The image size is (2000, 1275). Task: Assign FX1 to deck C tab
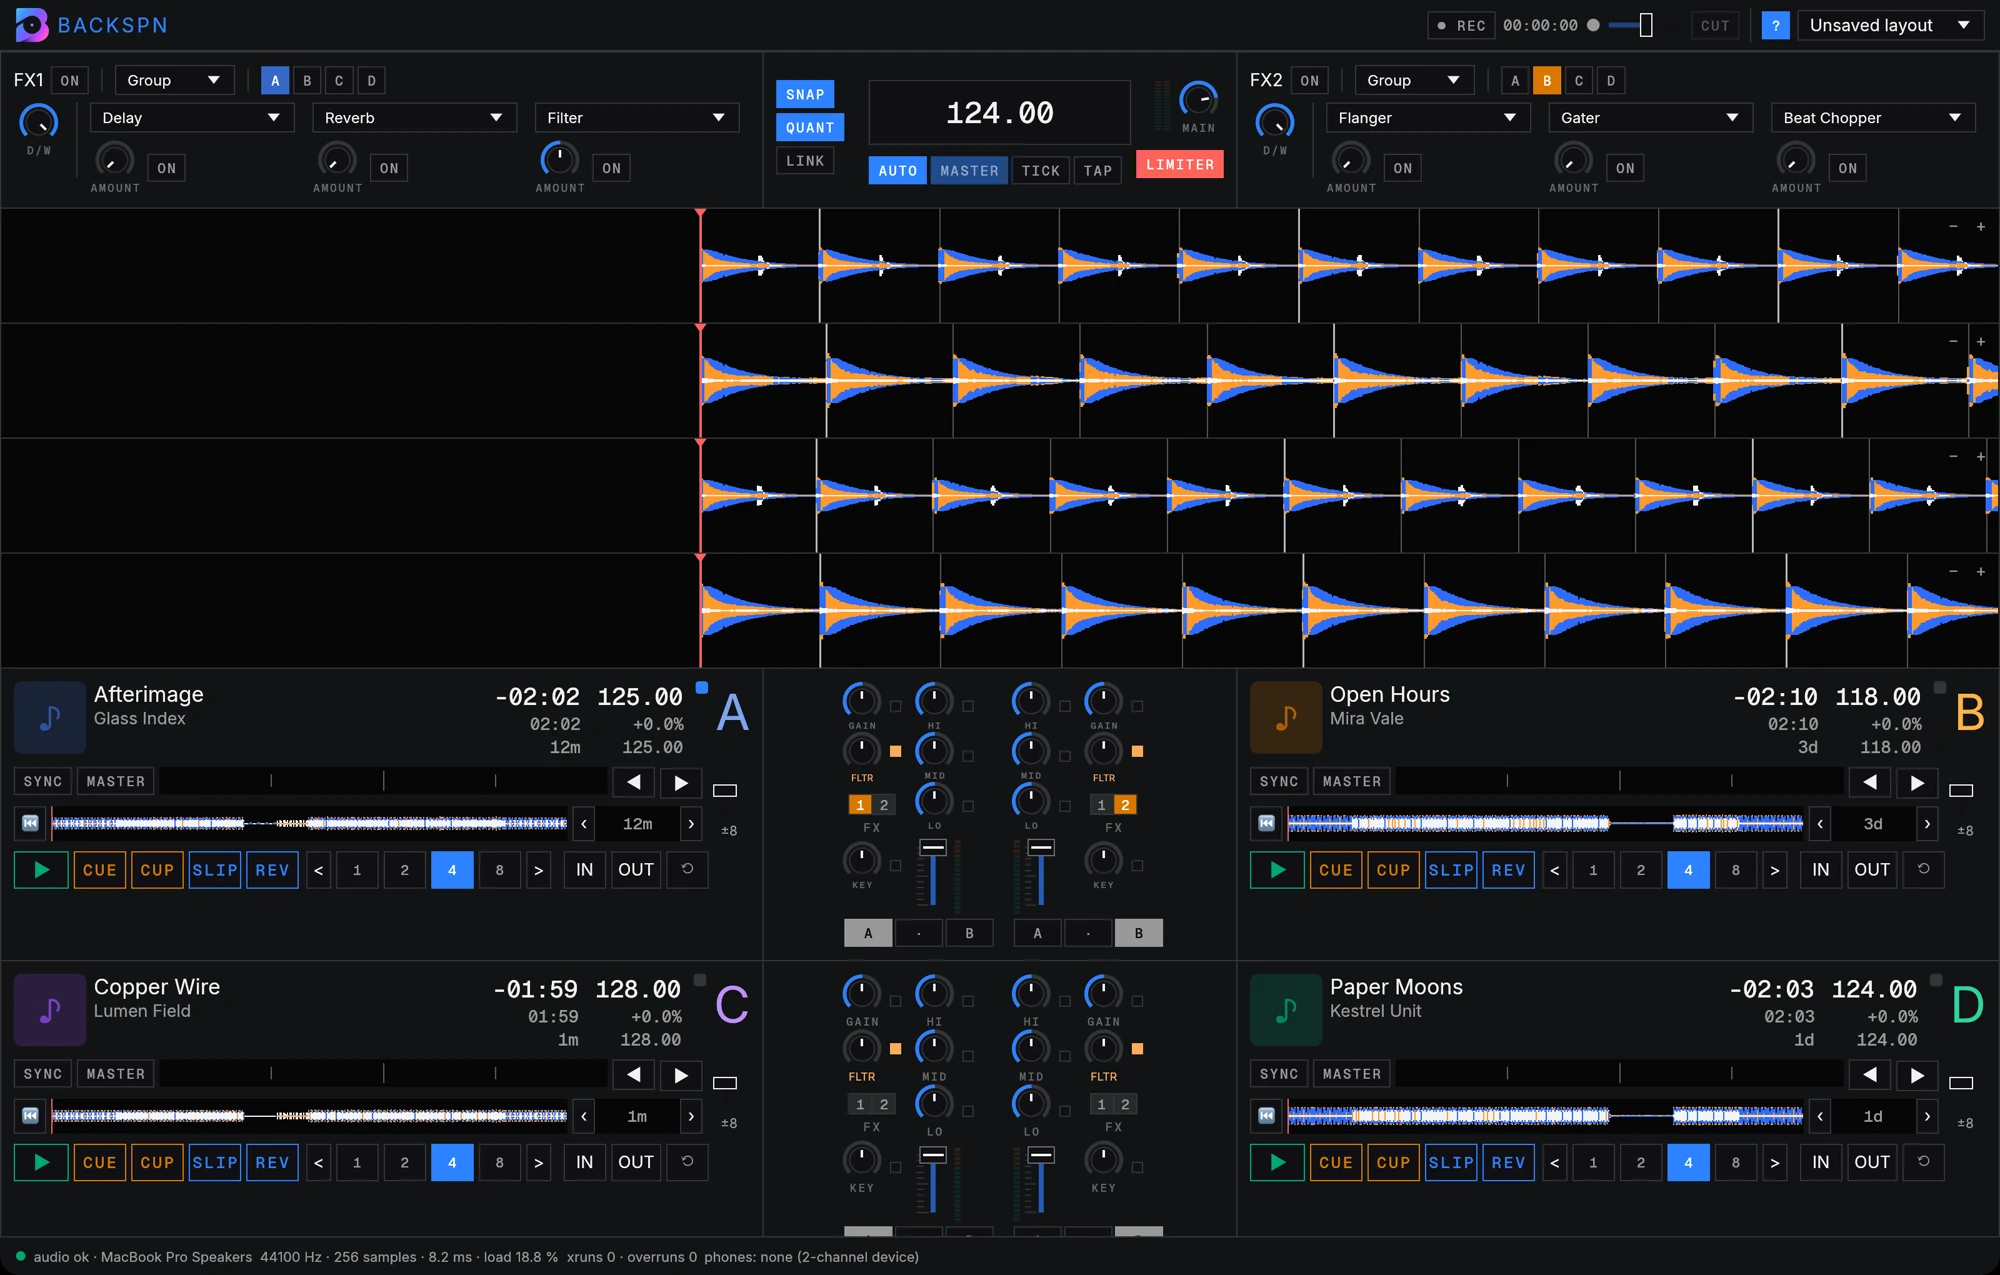339,80
